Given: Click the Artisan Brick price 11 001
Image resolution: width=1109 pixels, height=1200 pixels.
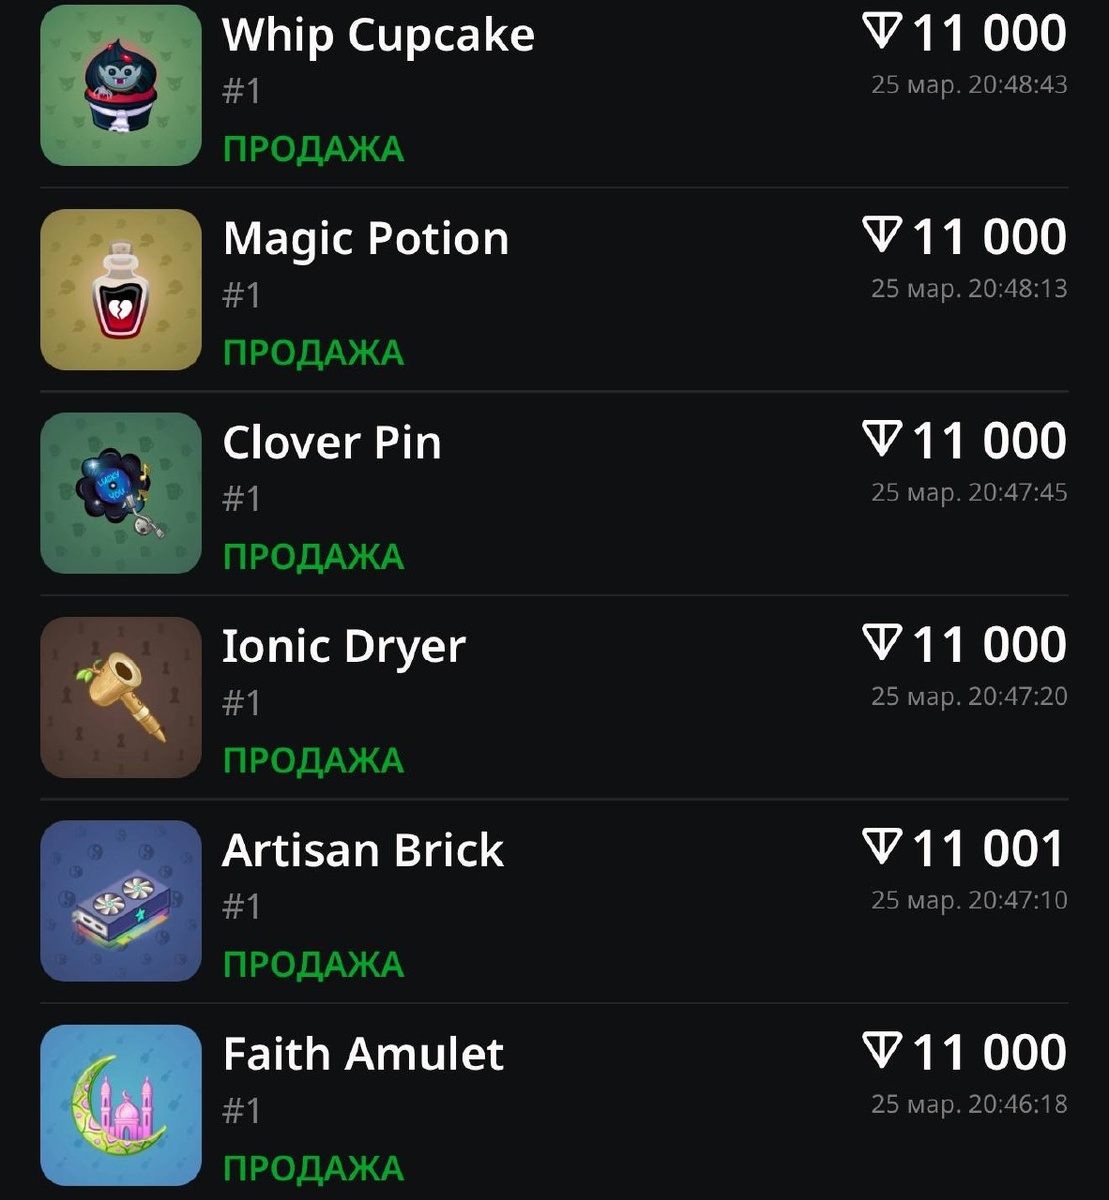Looking at the screenshot, I should coord(989,849).
